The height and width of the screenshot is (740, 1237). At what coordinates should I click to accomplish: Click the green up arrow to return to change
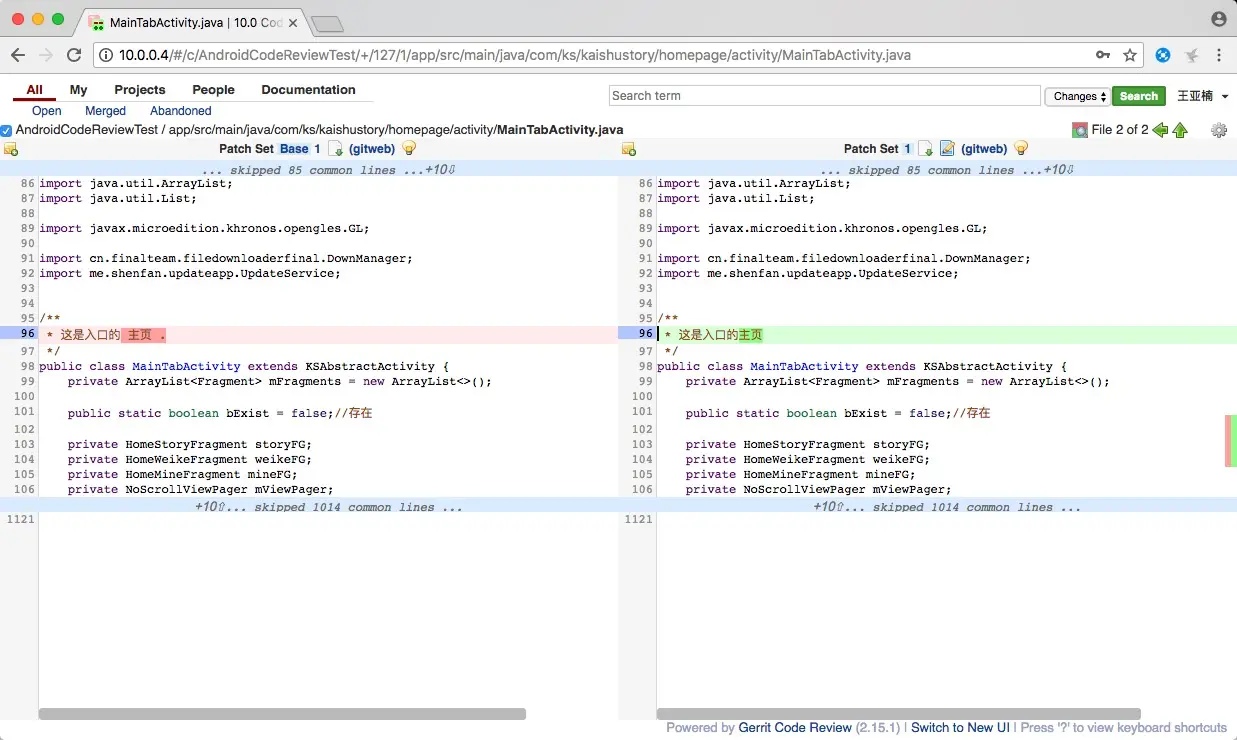click(x=1180, y=130)
